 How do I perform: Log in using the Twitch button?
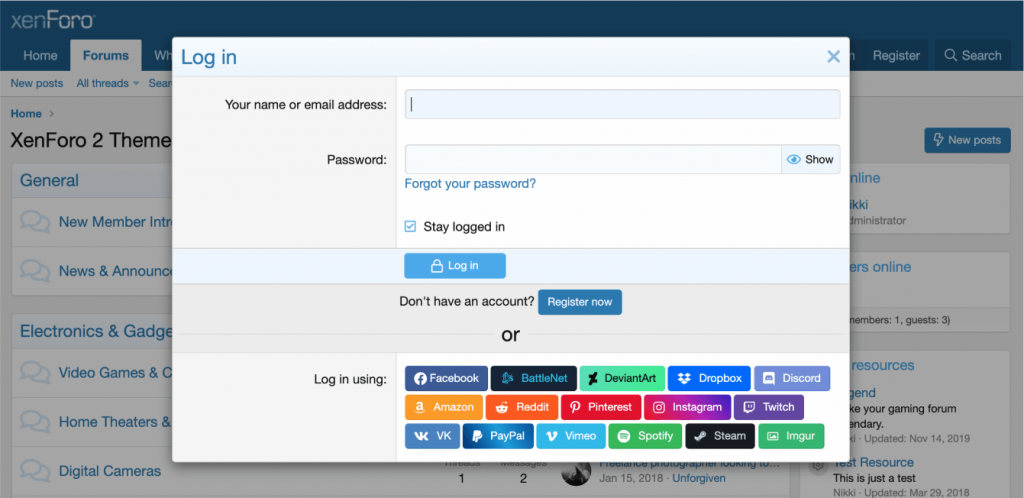tap(769, 407)
